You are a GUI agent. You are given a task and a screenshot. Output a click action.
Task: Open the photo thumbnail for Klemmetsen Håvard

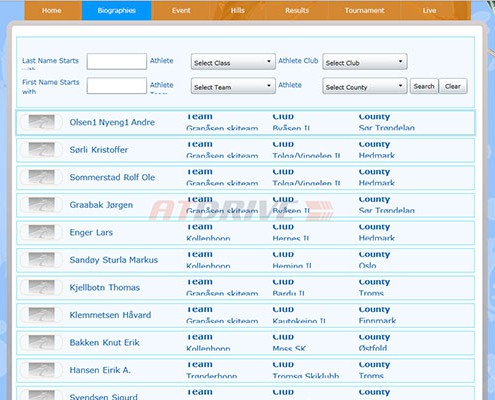tap(41, 315)
